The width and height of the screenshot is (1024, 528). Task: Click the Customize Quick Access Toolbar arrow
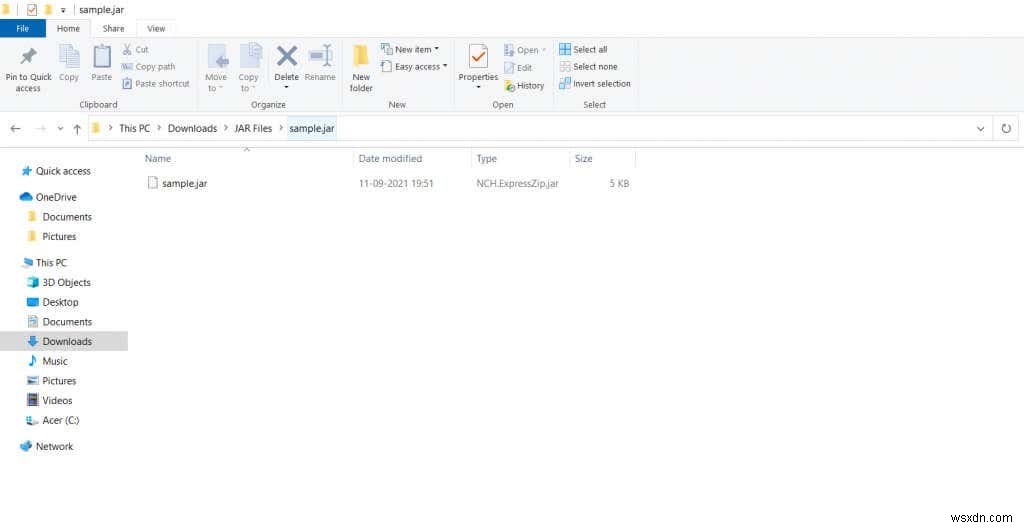coord(63,10)
